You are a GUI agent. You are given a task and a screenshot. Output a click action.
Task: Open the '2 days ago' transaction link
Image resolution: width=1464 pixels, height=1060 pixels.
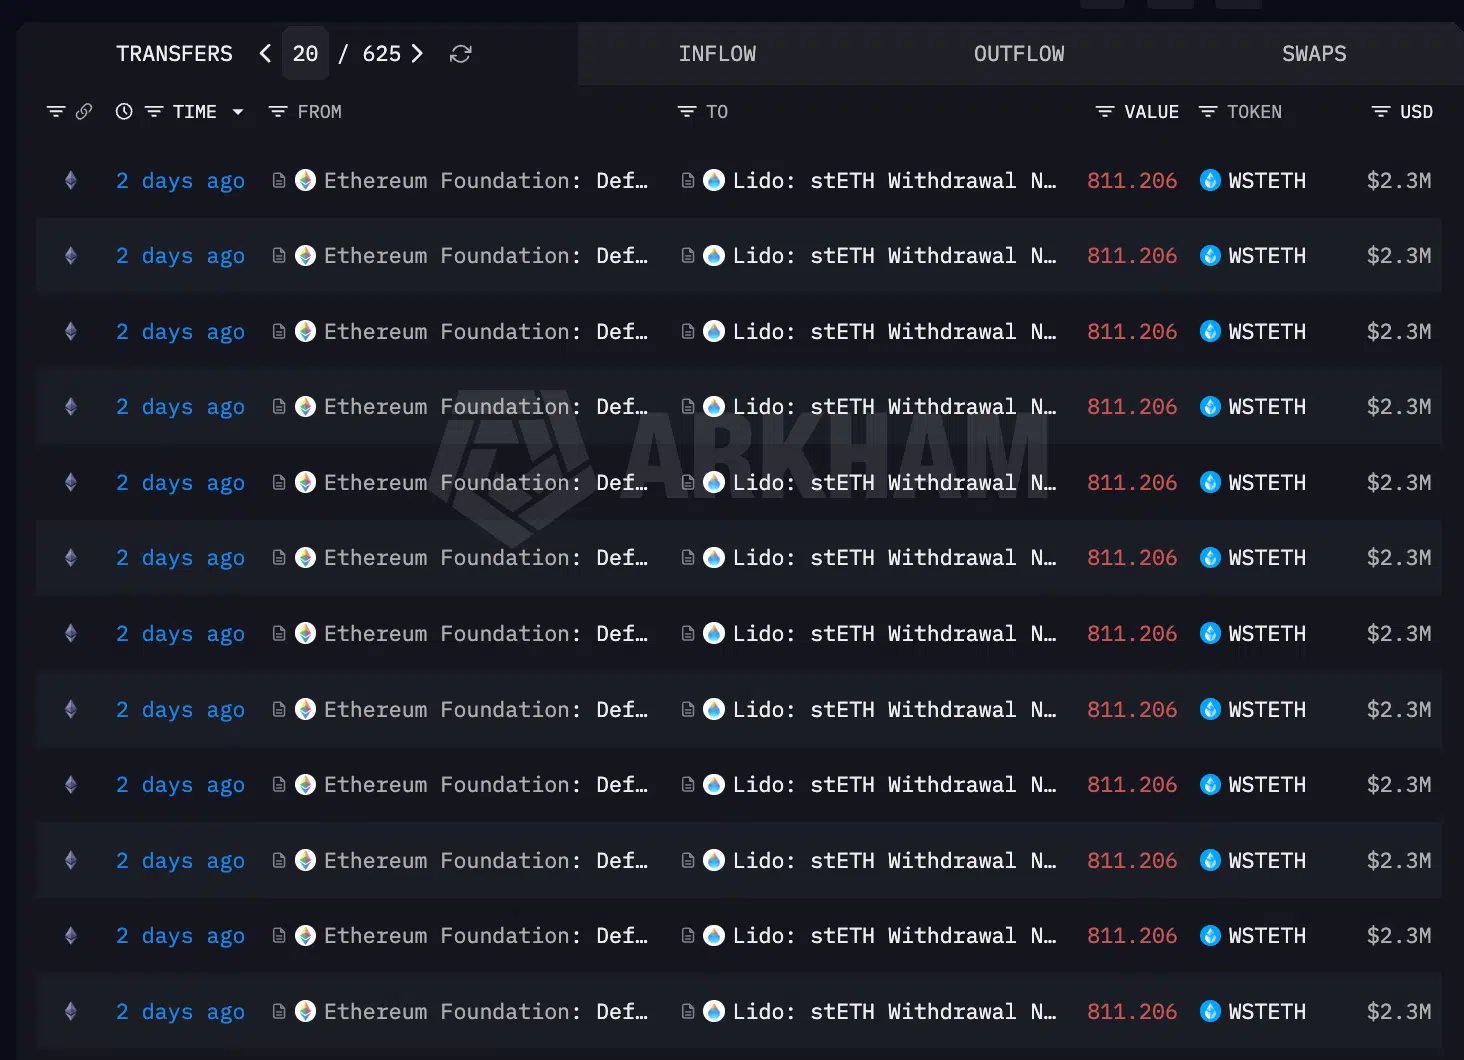[180, 180]
